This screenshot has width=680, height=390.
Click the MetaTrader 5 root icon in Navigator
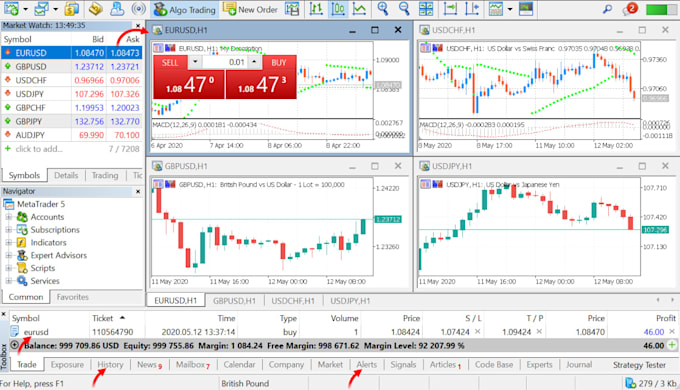tap(9, 204)
